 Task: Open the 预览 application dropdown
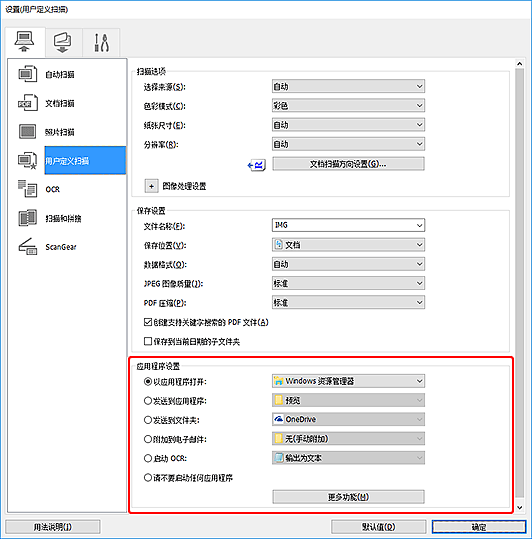click(348, 400)
